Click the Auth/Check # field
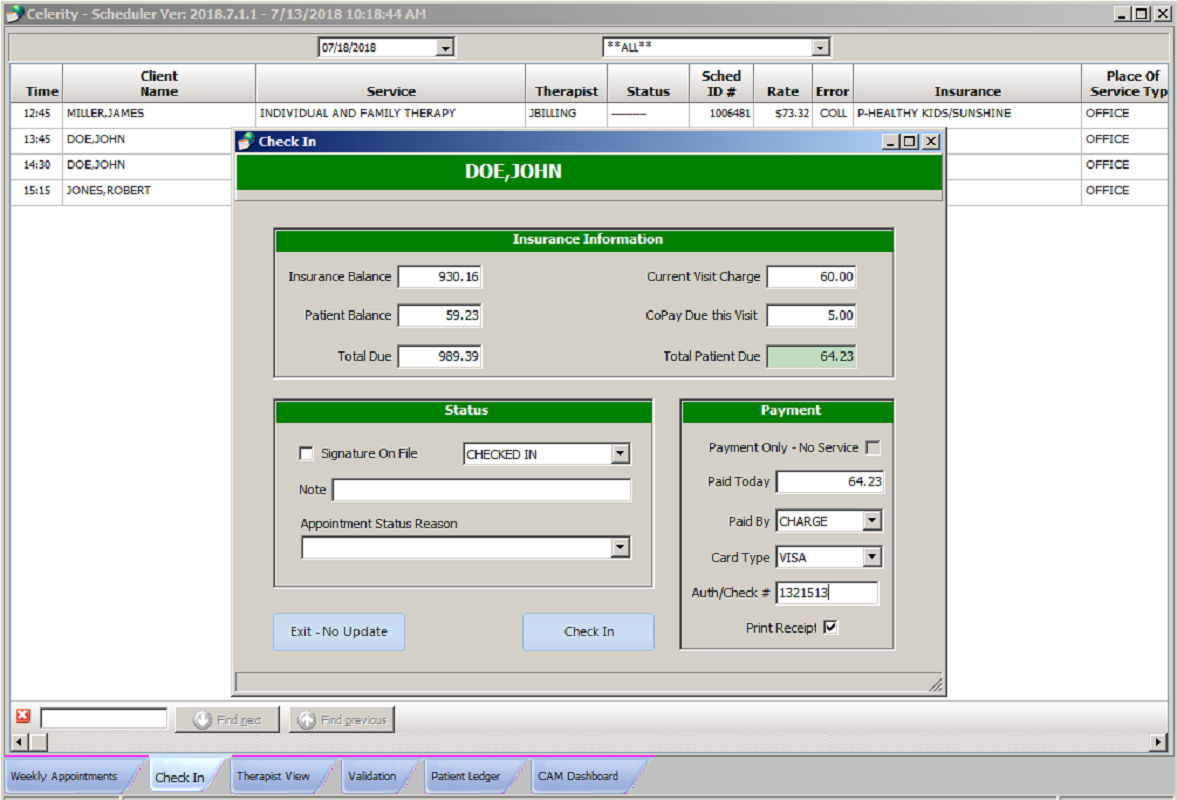 pos(826,592)
